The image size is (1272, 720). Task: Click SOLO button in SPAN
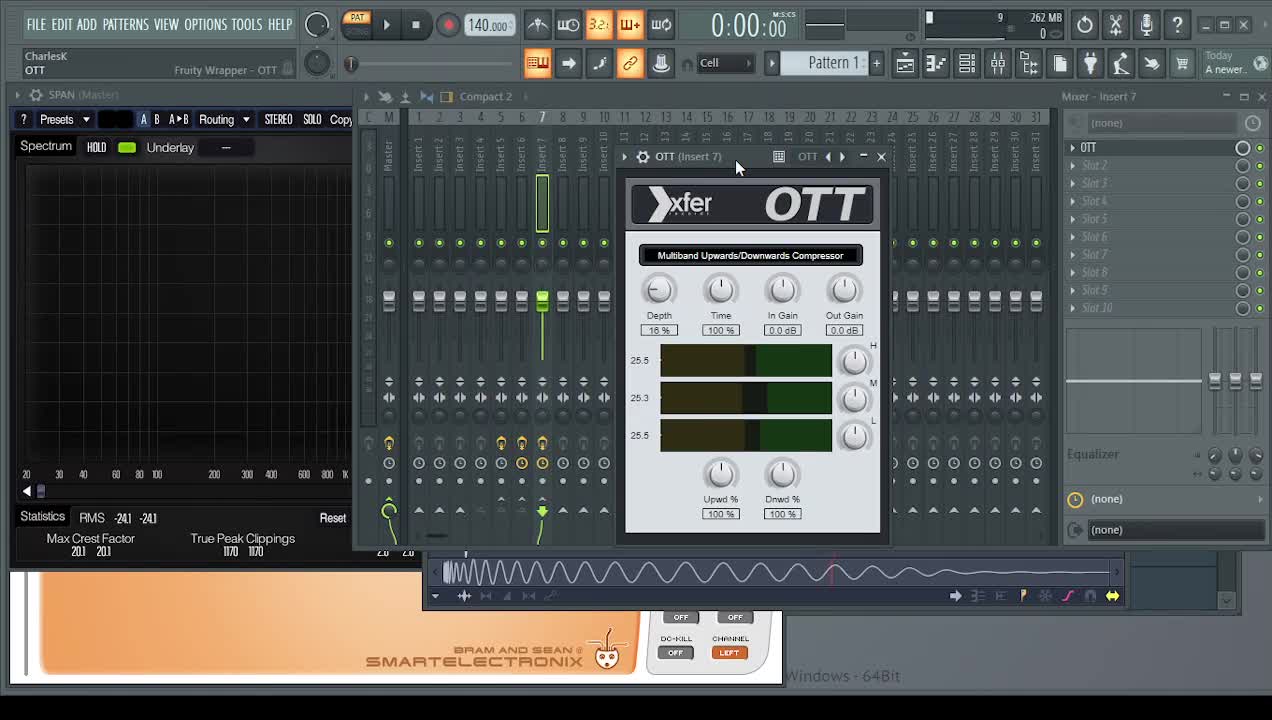click(312, 119)
